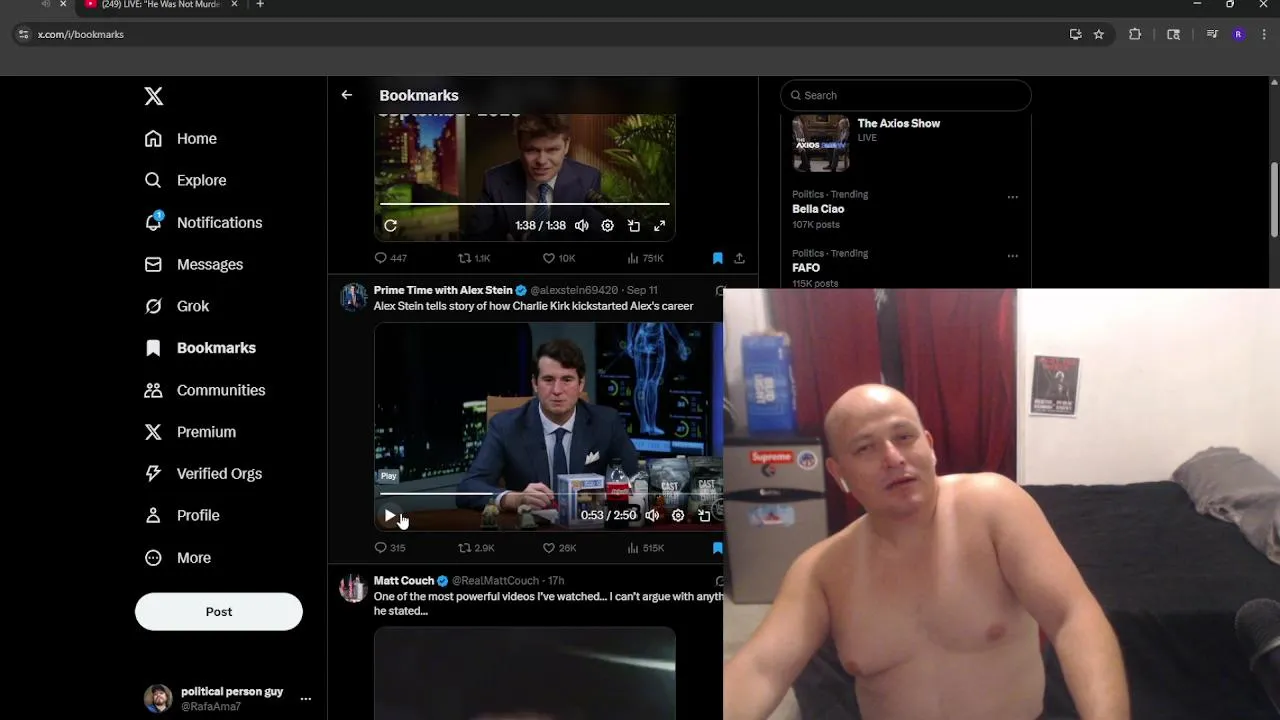Click the @alexstein69420 handle
The image size is (1280, 720).
point(574,290)
